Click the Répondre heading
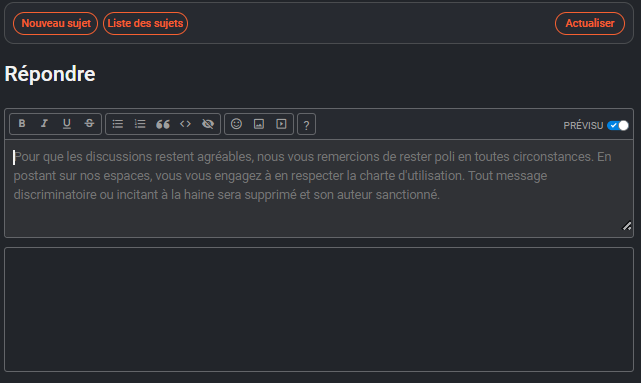This screenshot has width=641, height=383. click(50, 74)
